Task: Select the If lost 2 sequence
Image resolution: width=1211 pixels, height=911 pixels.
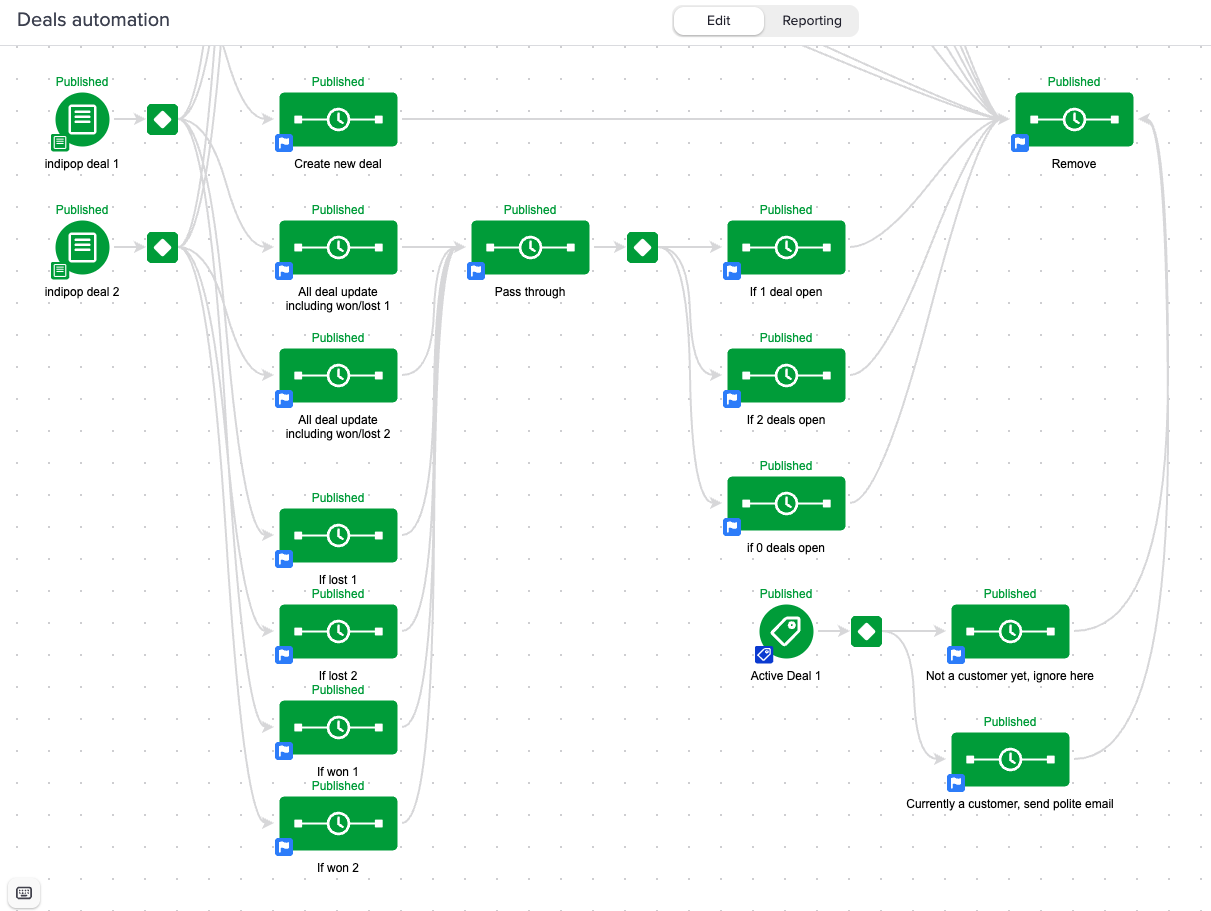Action: pos(338,632)
